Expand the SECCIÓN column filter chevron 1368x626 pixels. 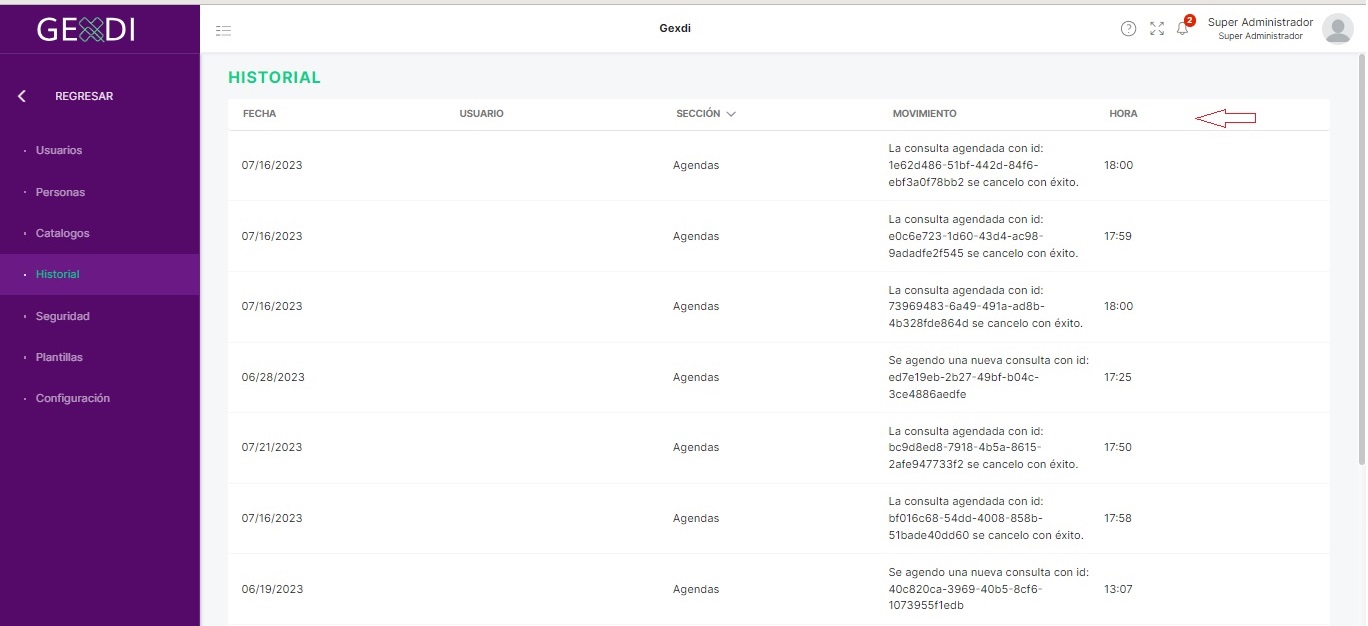(731, 114)
